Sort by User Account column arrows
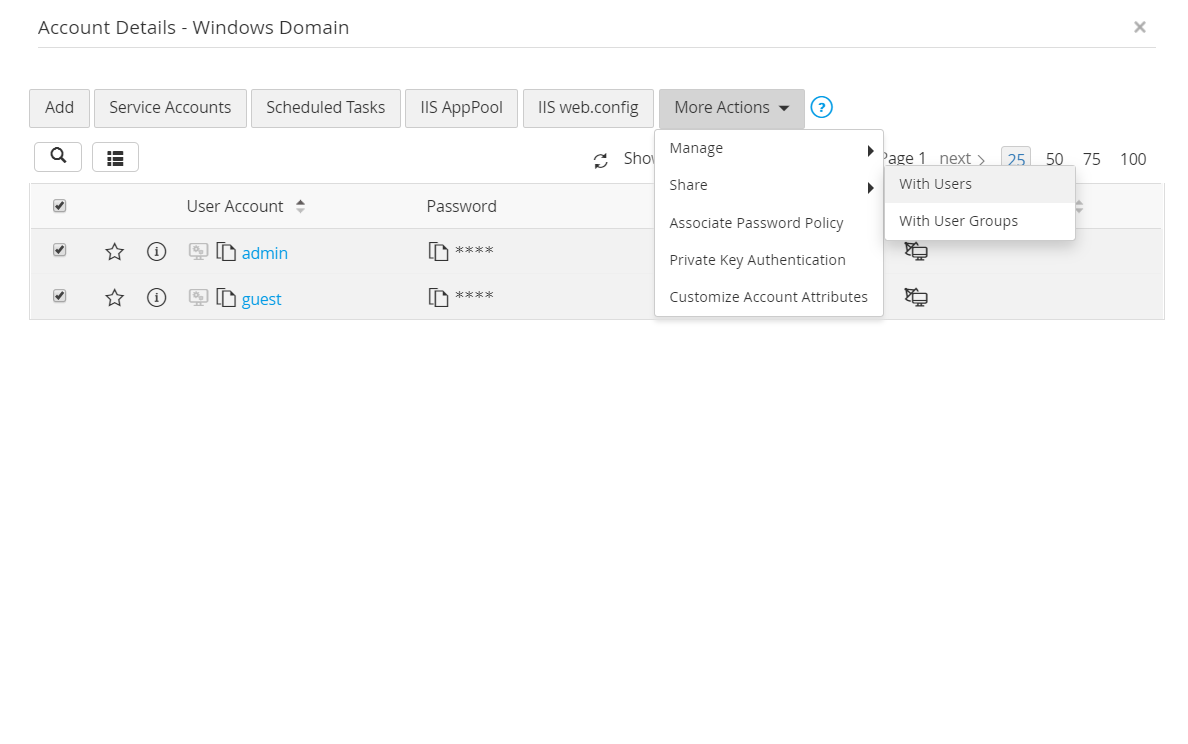Image resolution: width=1188 pixels, height=744 pixels. click(x=300, y=206)
